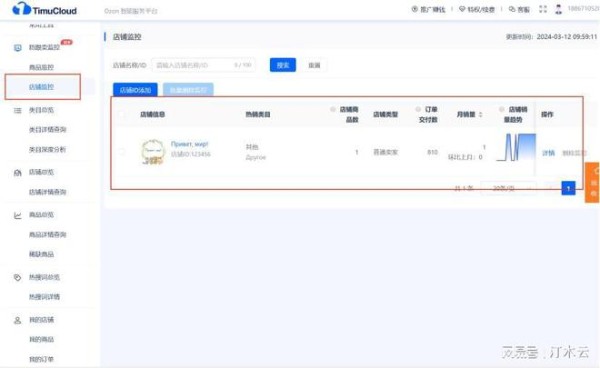Click the TimuCloud logo

coord(44,9)
